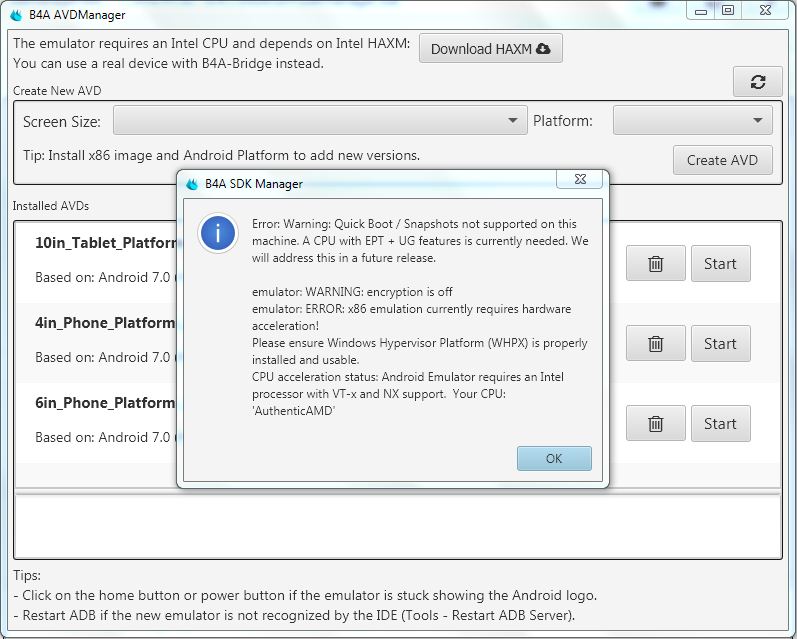Click the 'Installed AVDs' label
Screen dimensions: 797x639
click(51, 206)
